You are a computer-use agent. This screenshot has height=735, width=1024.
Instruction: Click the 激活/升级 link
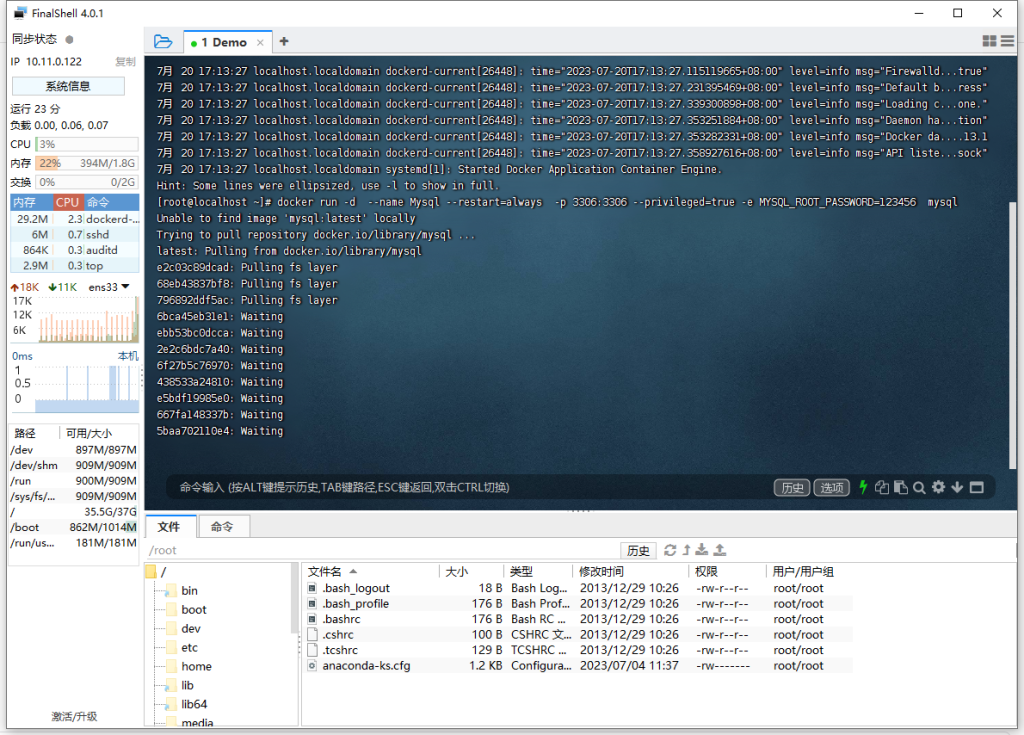pyautogui.click(x=74, y=716)
